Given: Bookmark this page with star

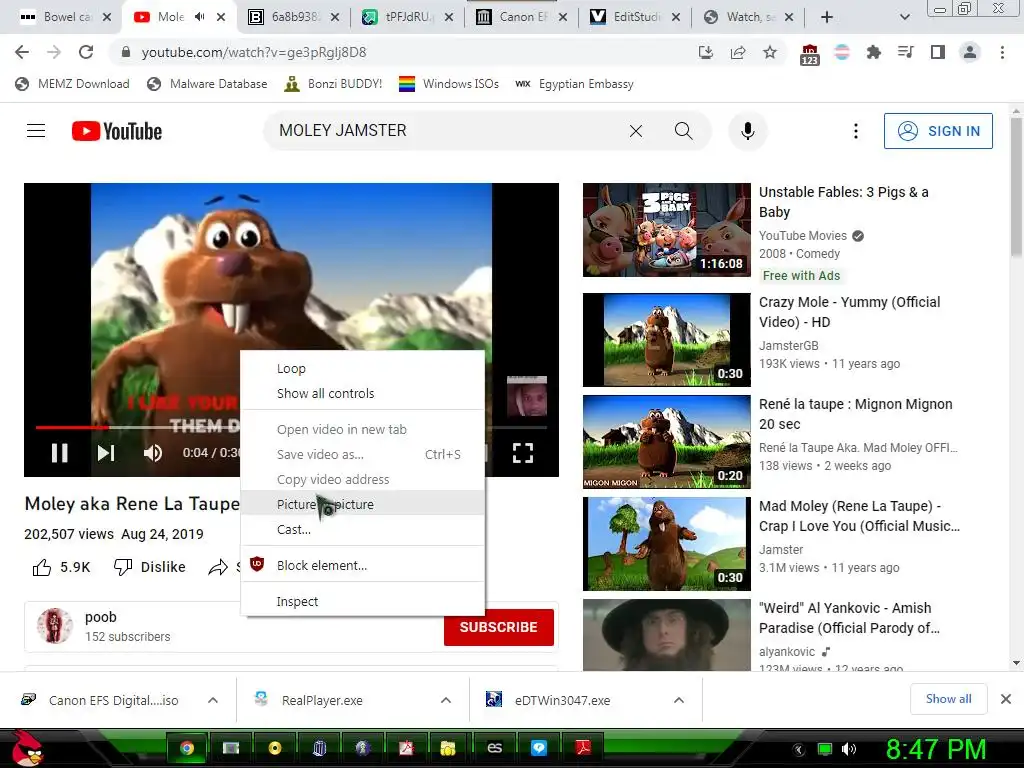Looking at the screenshot, I should click(x=770, y=52).
